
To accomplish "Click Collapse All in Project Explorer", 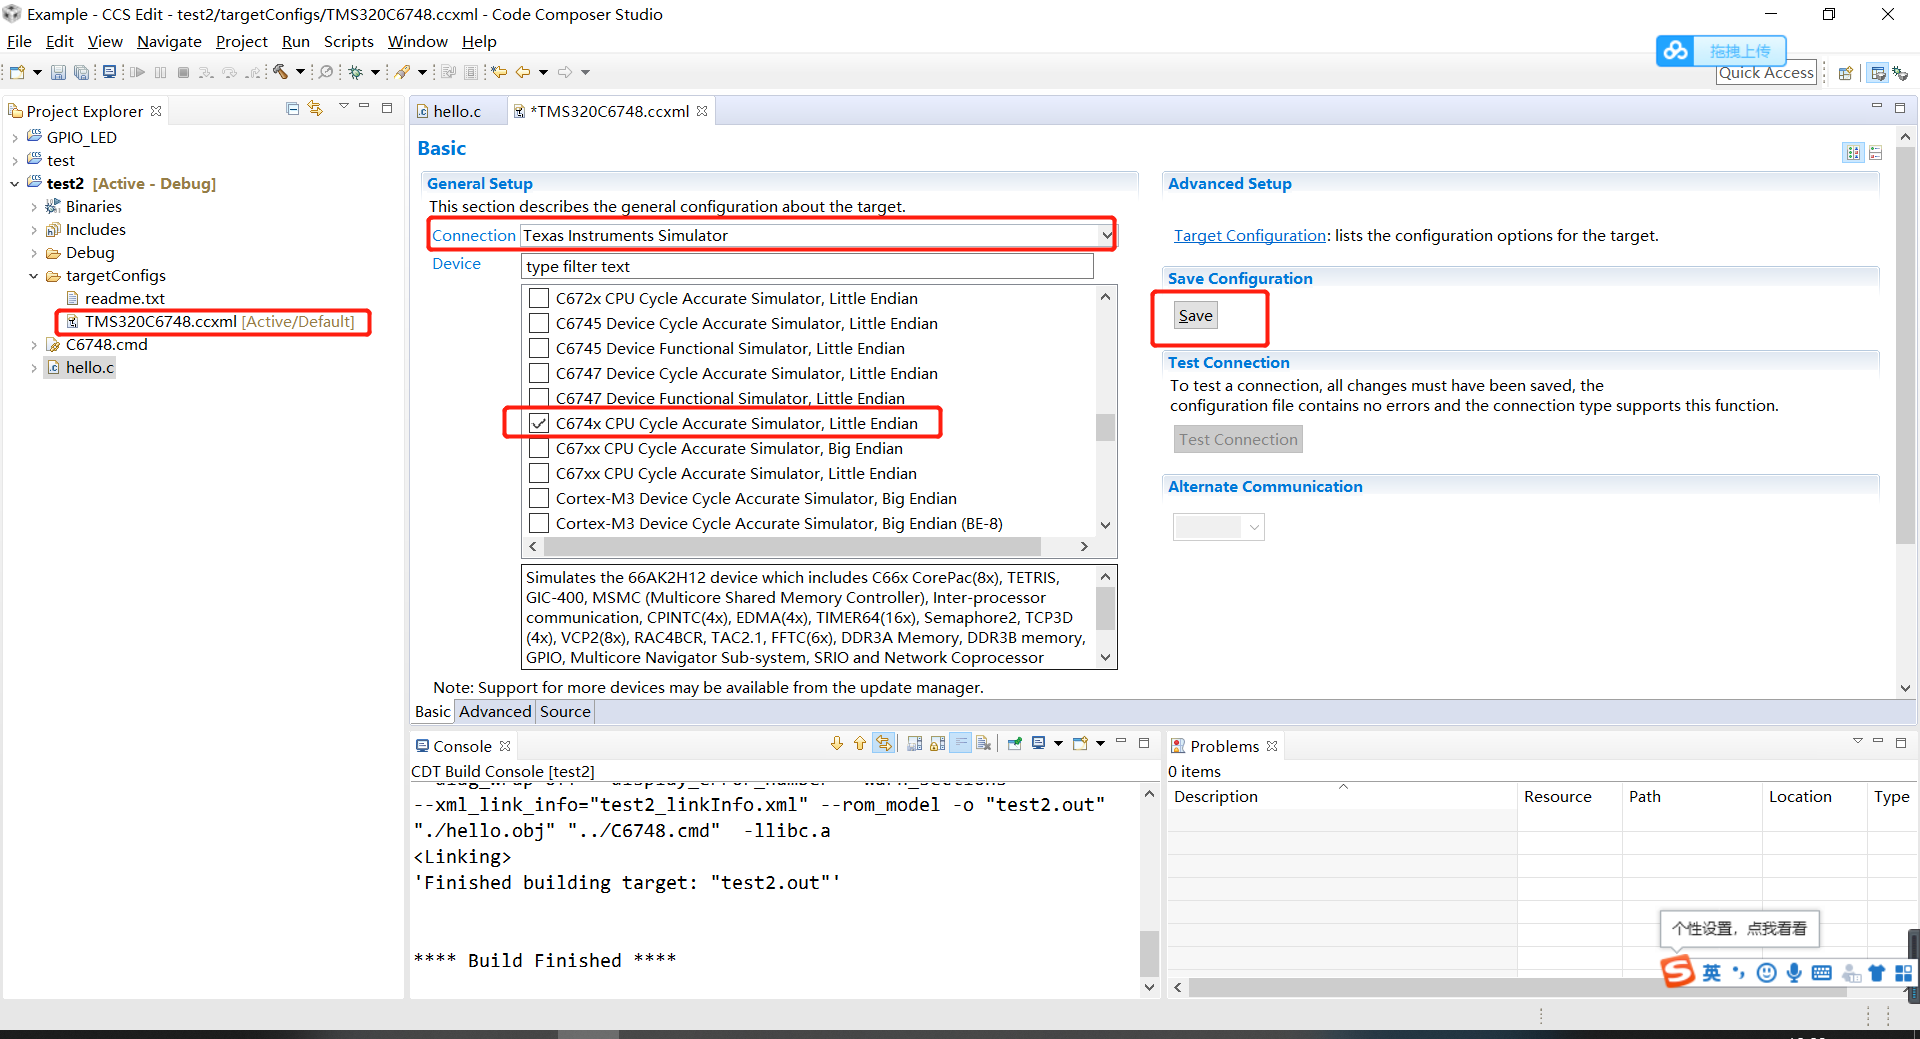I will coord(292,108).
